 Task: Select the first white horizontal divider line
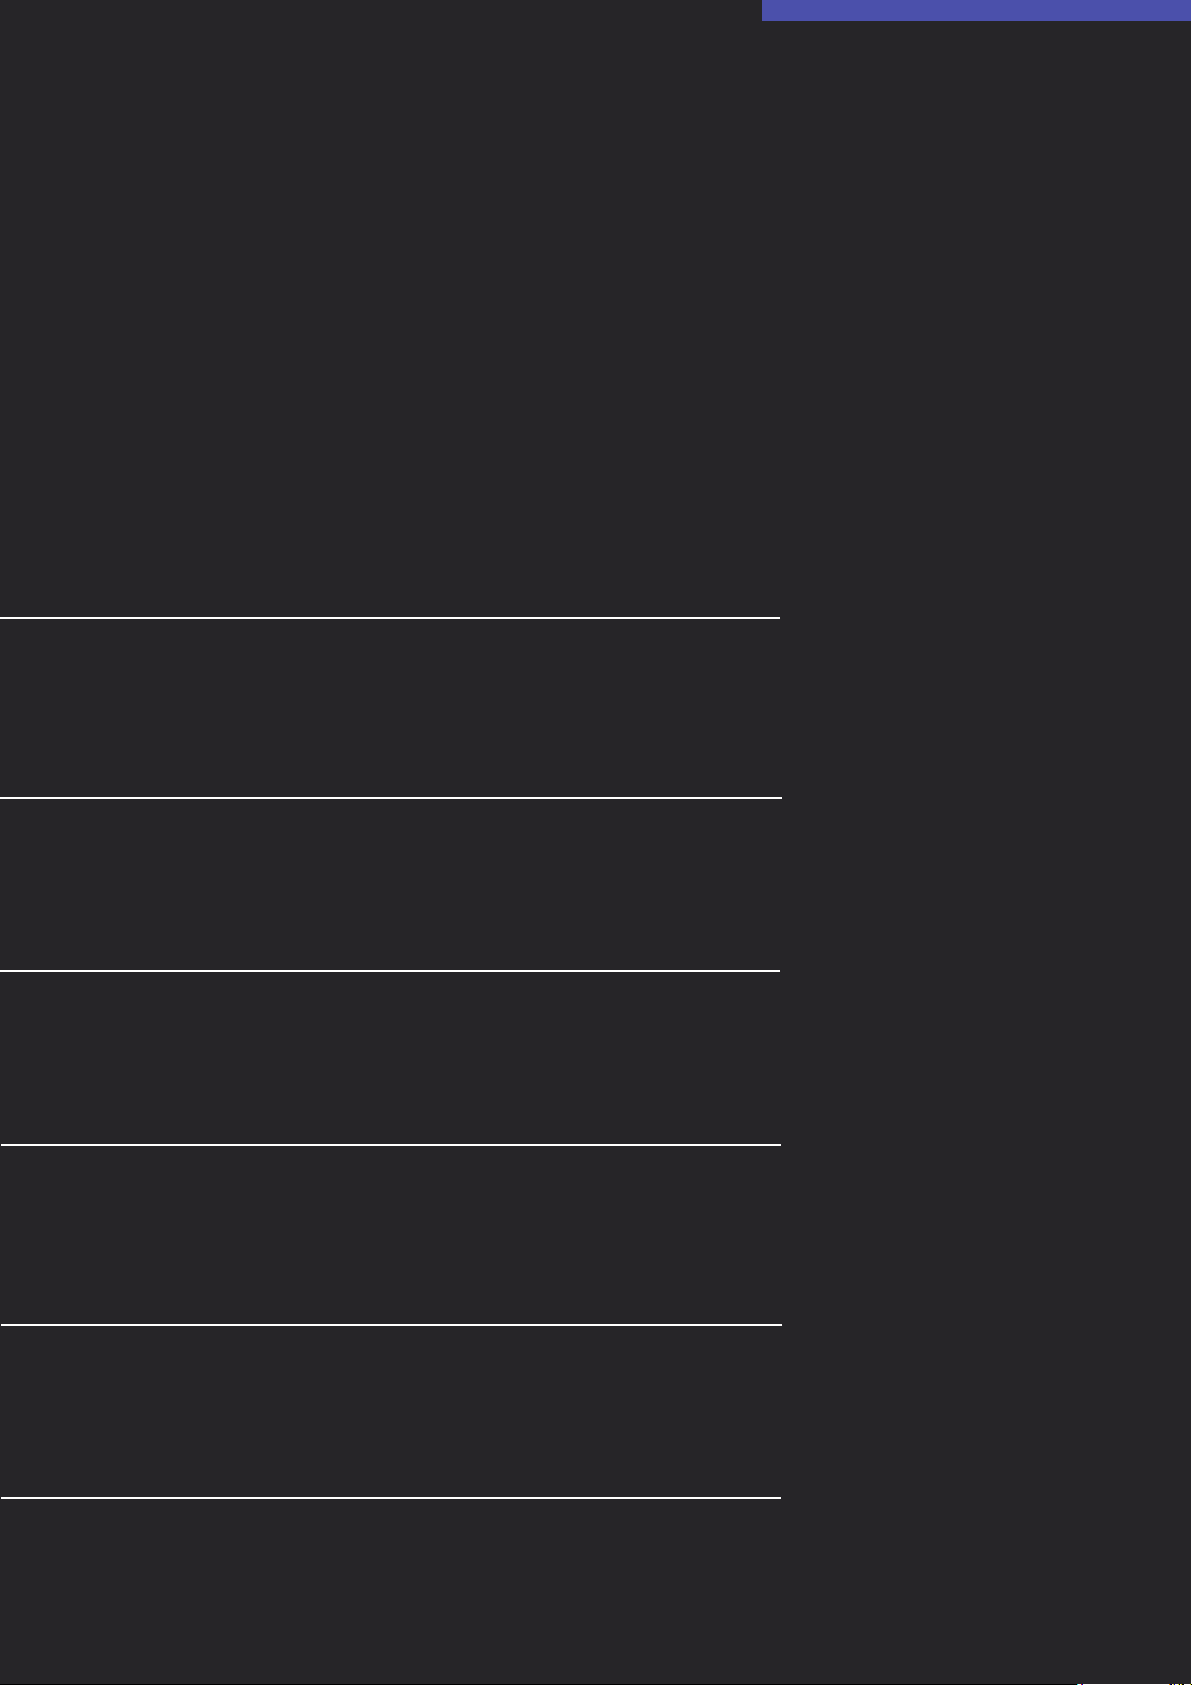tap(390, 618)
